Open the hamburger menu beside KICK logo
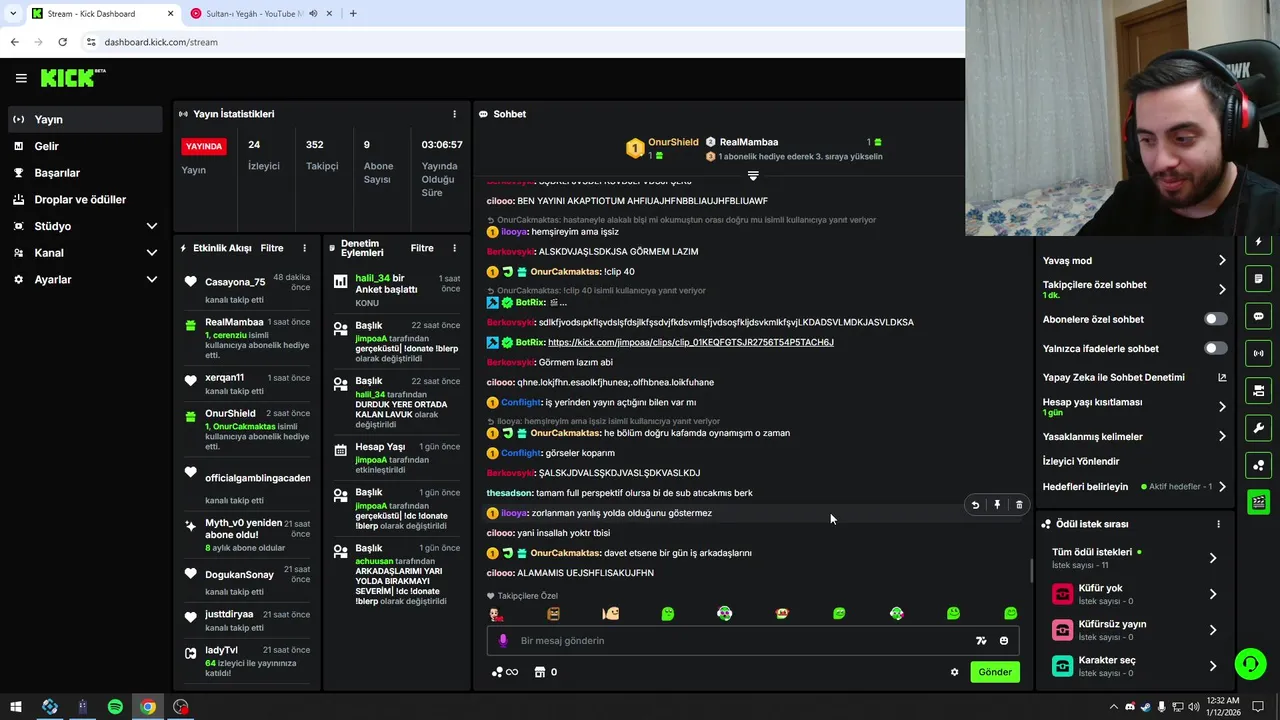The height and width of the screenshot is (720, 1280). (x=21, y=78)
